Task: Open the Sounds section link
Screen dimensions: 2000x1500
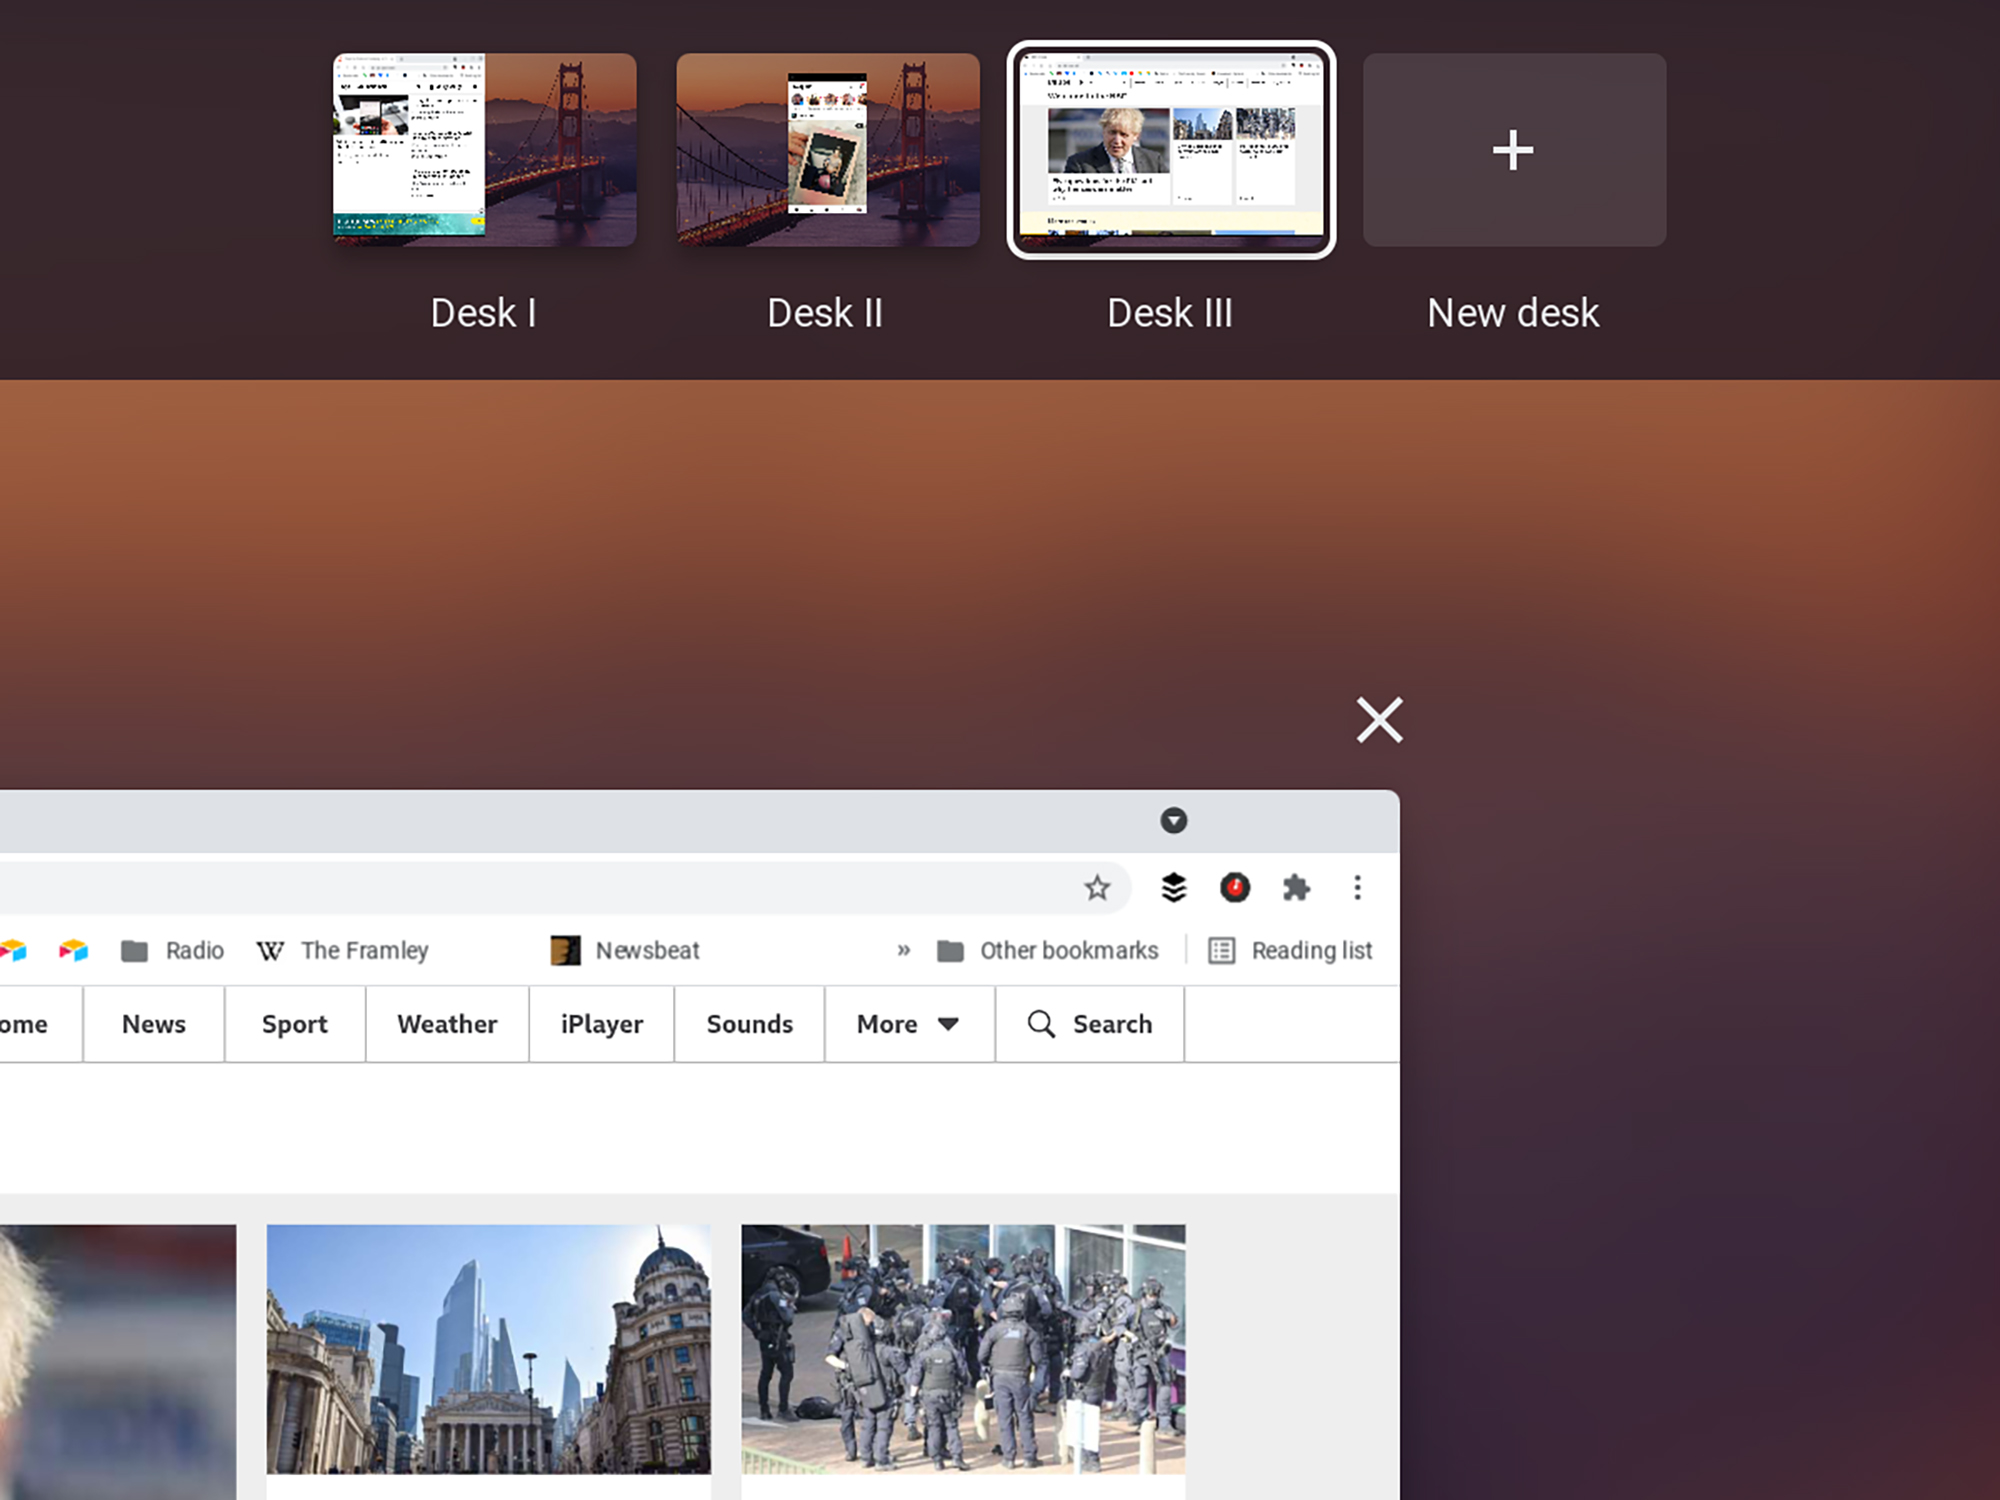Action: [x=750, y=1024]
